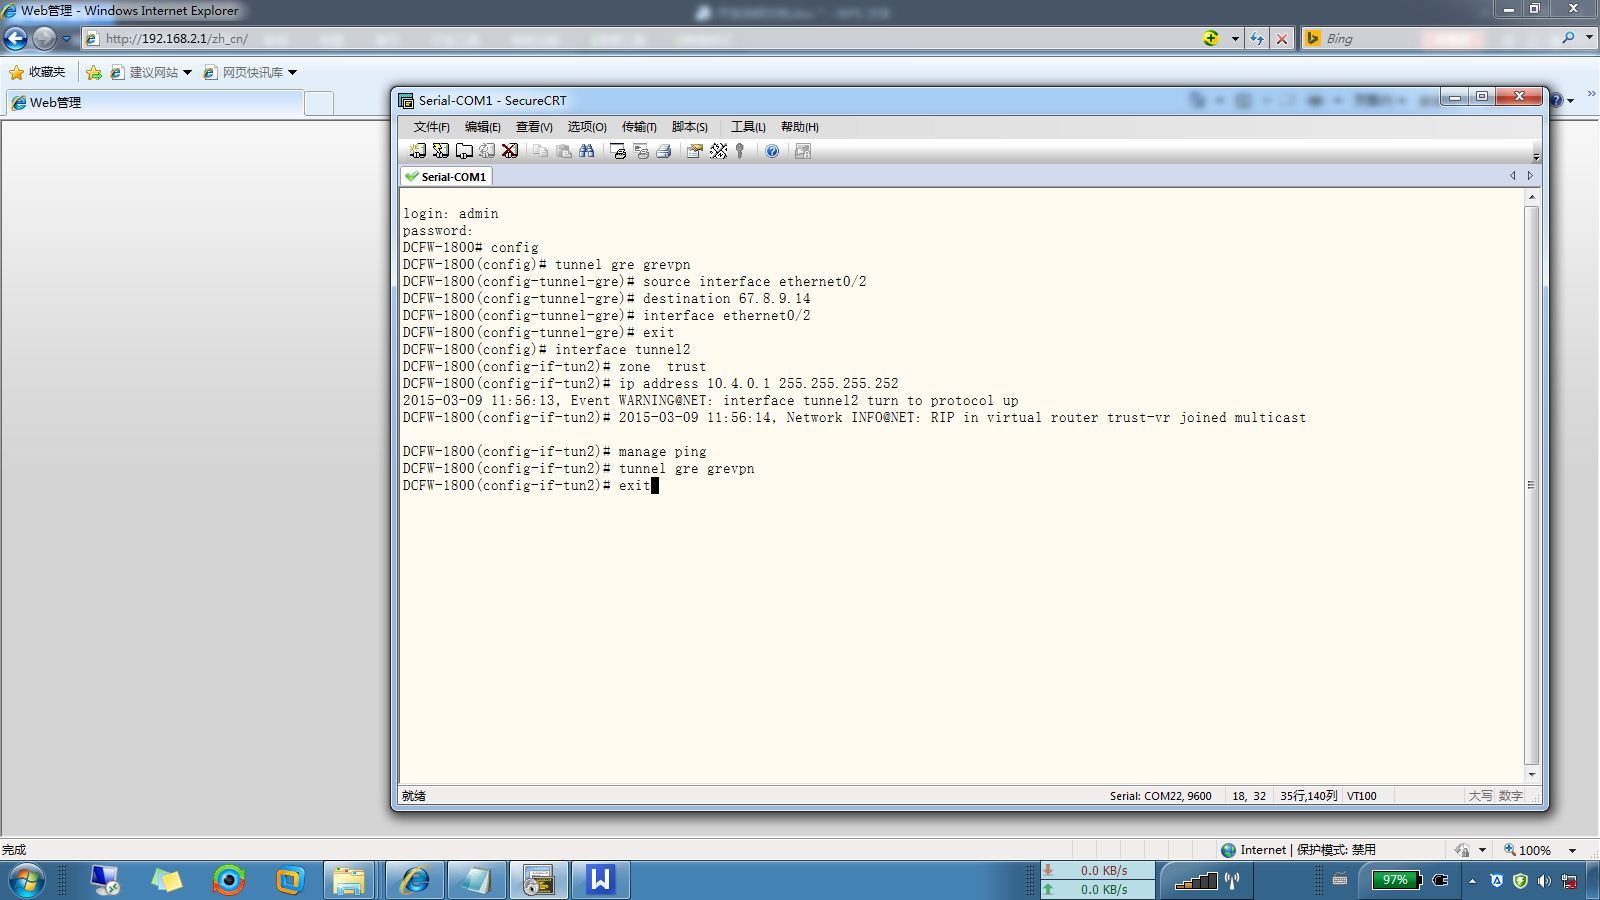Open the 选项(O) menu
1600x900 pixels.
(x=587, y=127)
